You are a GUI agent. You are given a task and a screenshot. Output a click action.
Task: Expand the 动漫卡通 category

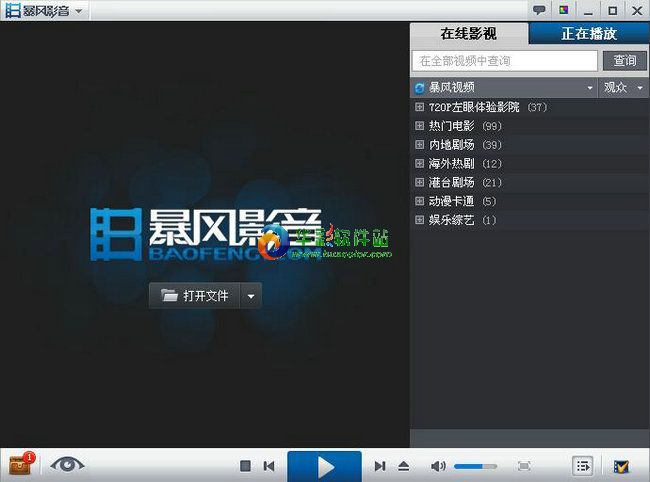[x=420, y=201]
